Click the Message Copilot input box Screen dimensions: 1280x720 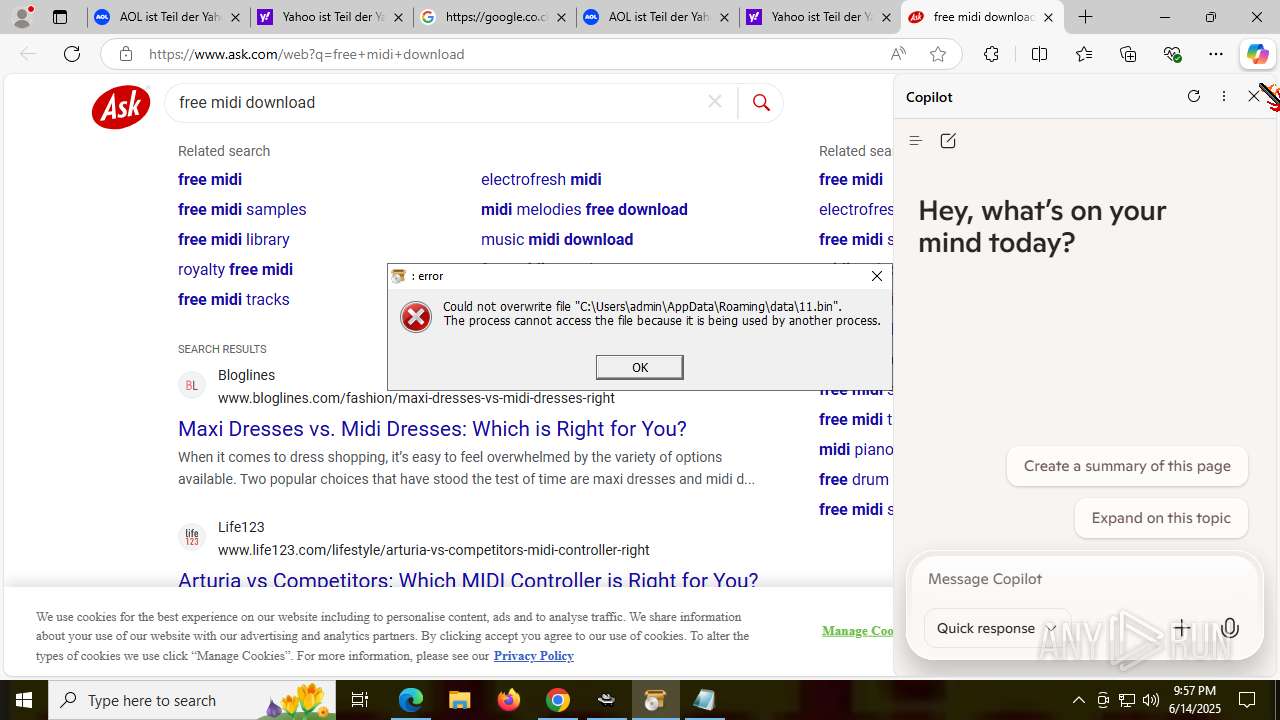tap(1084, 579)
